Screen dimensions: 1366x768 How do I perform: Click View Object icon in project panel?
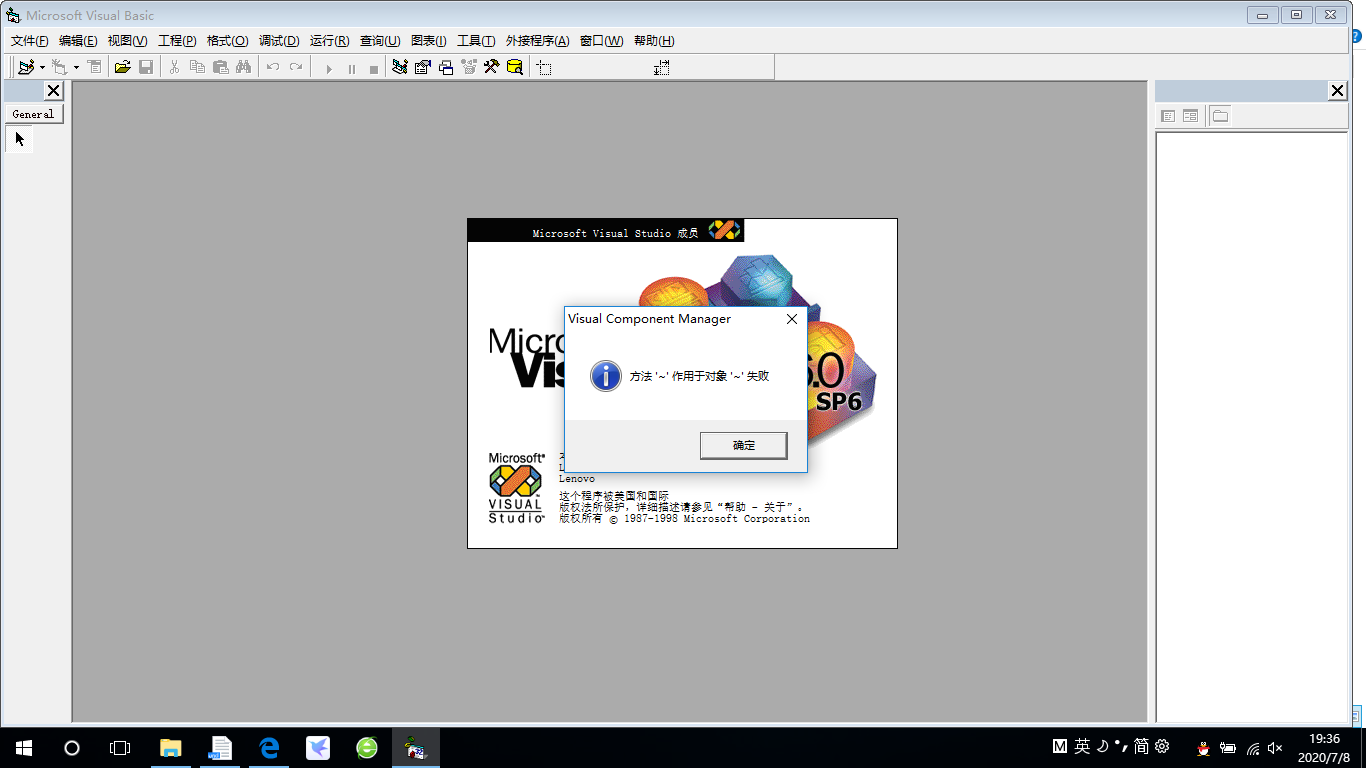pyautogui.click(x=1190, y=116)
